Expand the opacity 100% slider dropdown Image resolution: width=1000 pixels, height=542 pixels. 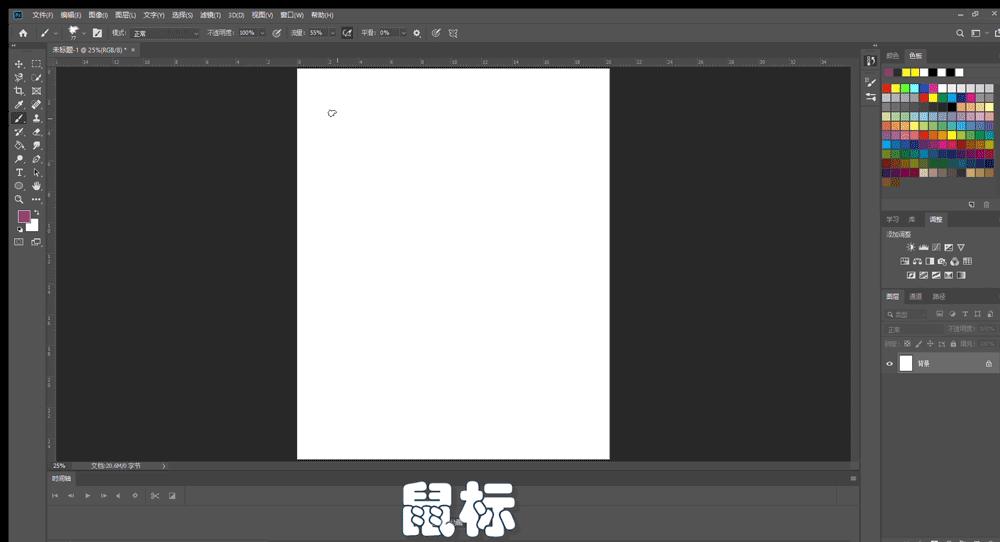261,33
